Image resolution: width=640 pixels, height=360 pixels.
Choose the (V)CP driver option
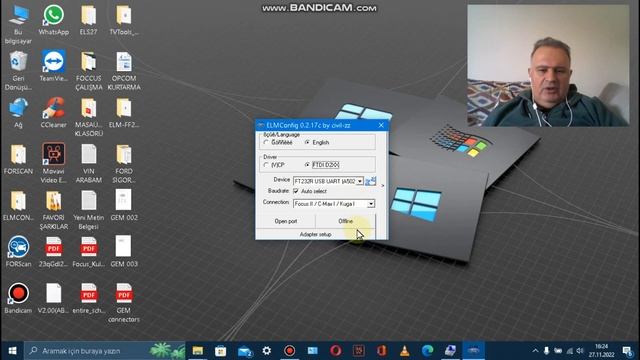tap(267, 165)
